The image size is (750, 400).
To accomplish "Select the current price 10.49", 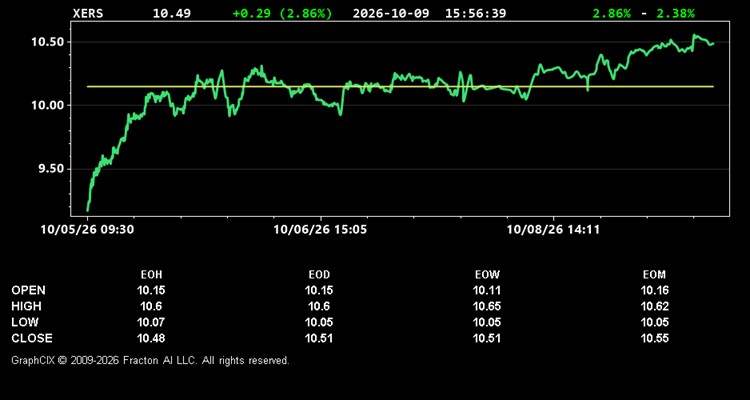I will click(171, 13).
